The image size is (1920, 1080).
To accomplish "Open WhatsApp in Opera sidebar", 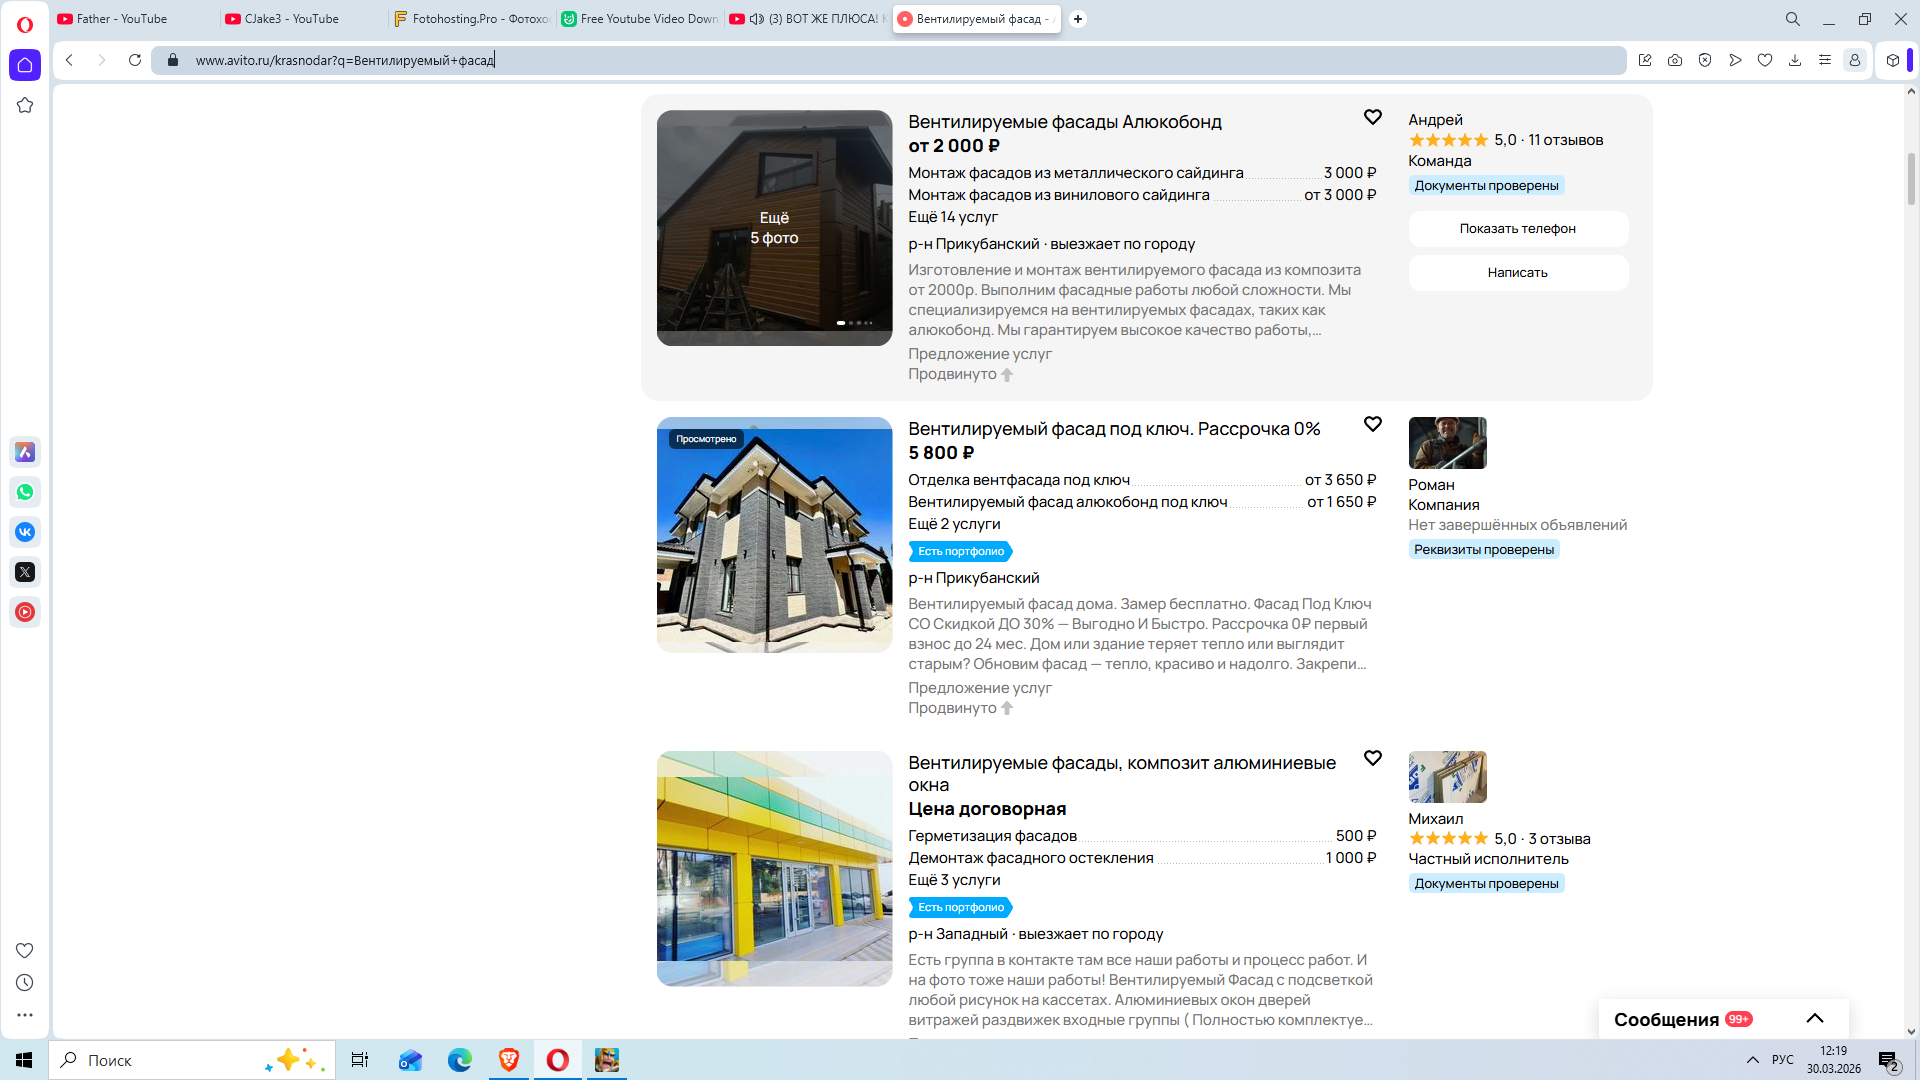I will click(25, 492).
